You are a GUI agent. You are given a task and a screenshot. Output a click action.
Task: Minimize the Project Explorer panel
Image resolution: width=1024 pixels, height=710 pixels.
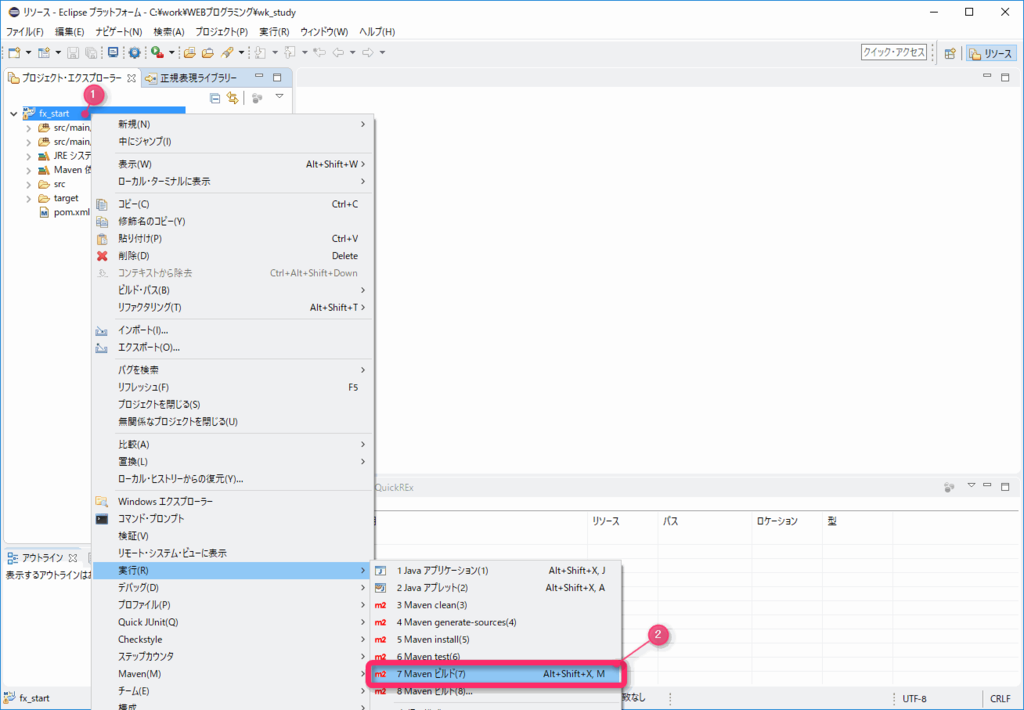pyautogui.click(x=259, y=76)
